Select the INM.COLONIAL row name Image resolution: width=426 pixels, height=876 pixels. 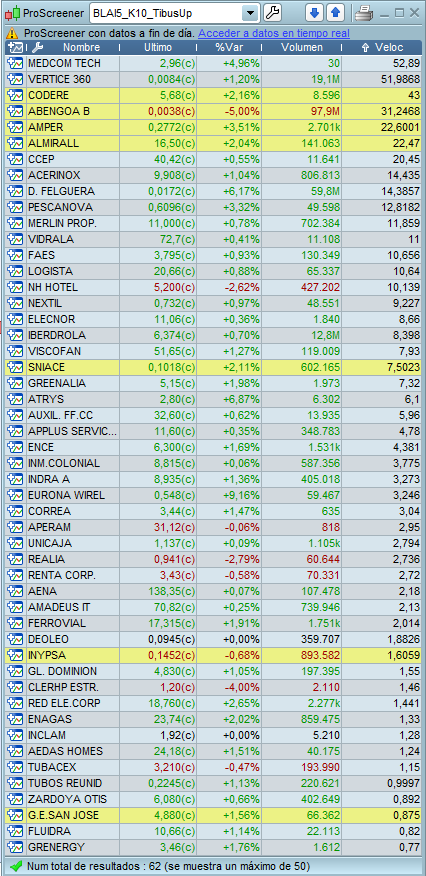(64, 463)
